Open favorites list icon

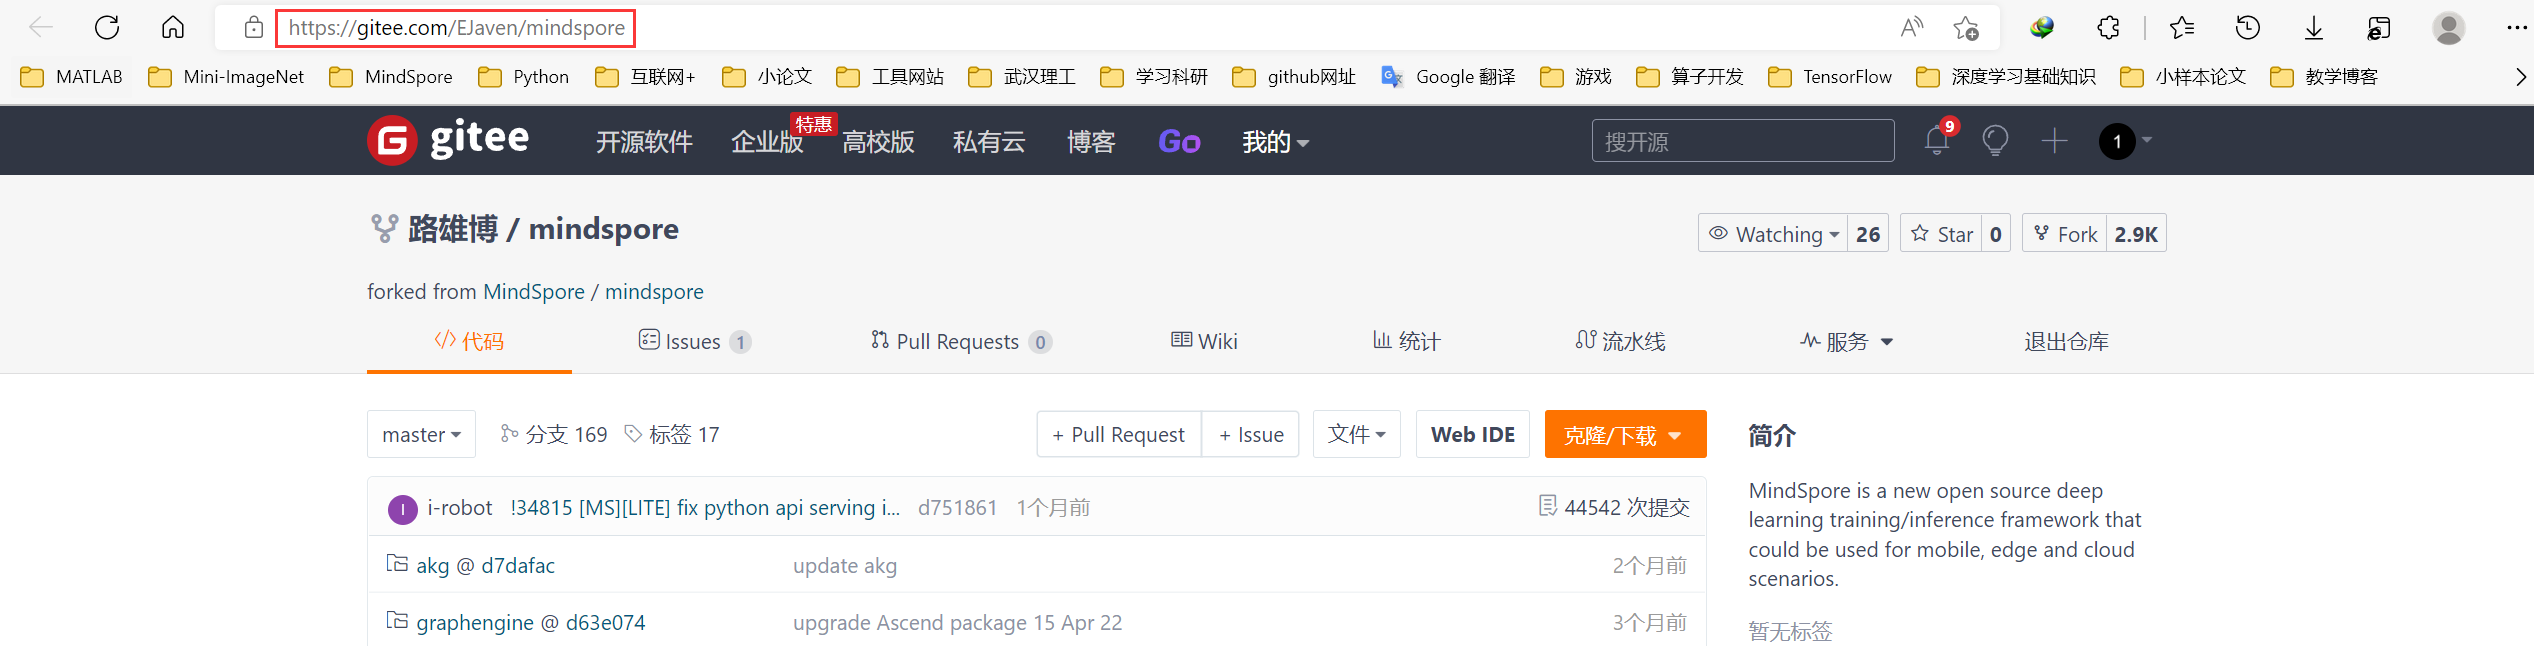(x=2182, y=28)
